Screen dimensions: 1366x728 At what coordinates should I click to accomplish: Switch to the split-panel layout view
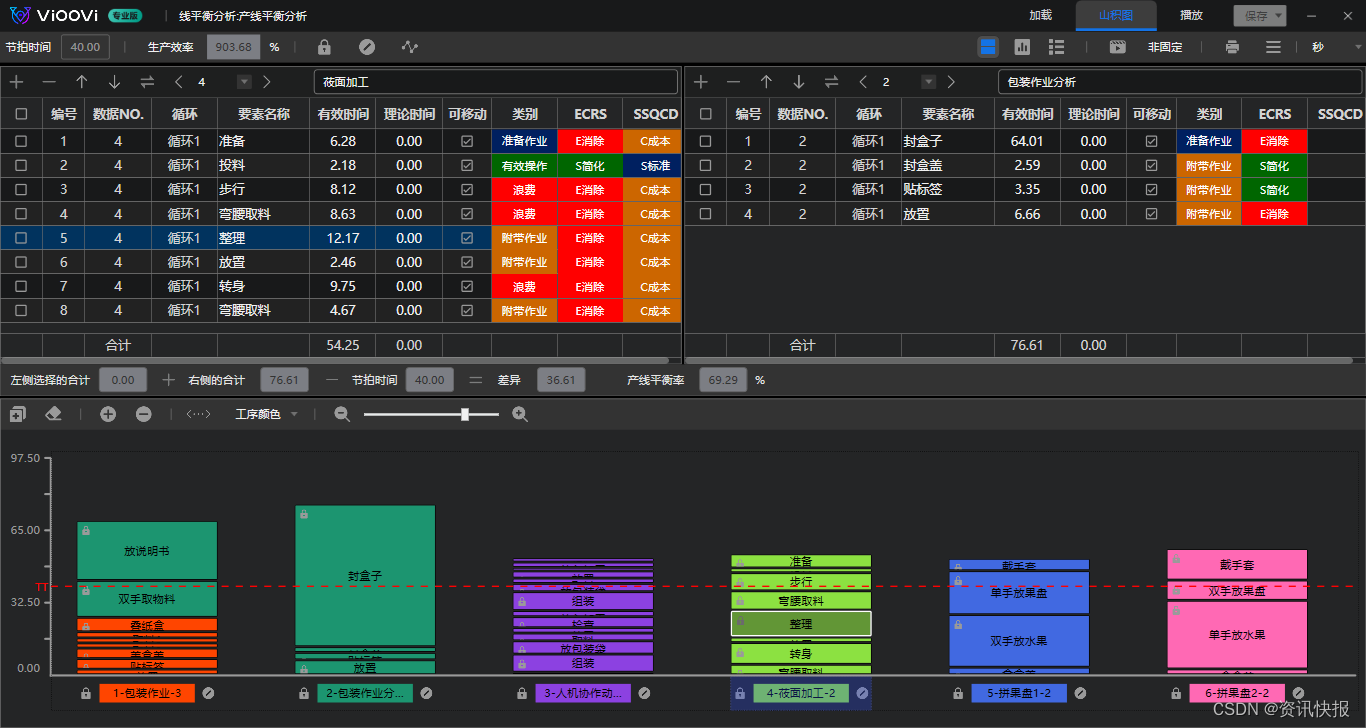(988, 47)
